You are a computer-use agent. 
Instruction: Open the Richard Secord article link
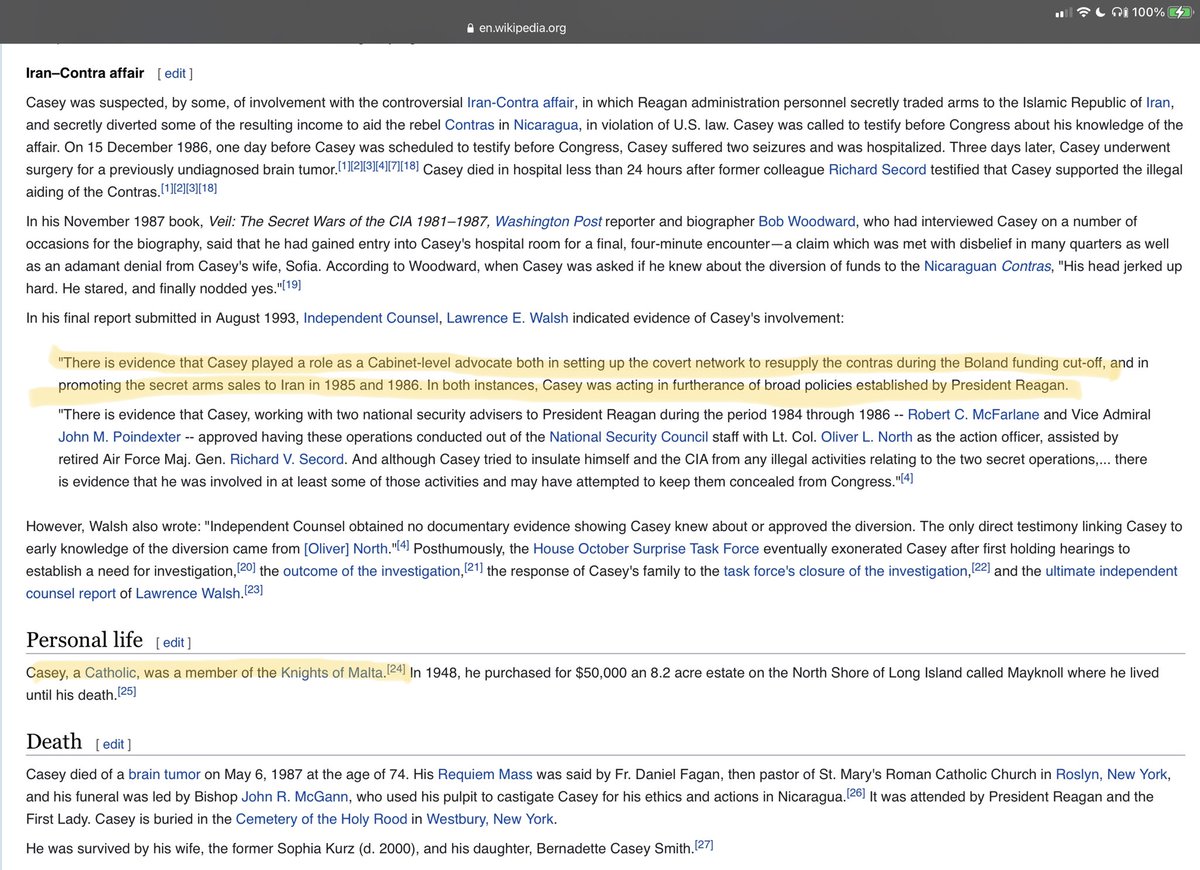pyautogui.click(x=877, y=169)
